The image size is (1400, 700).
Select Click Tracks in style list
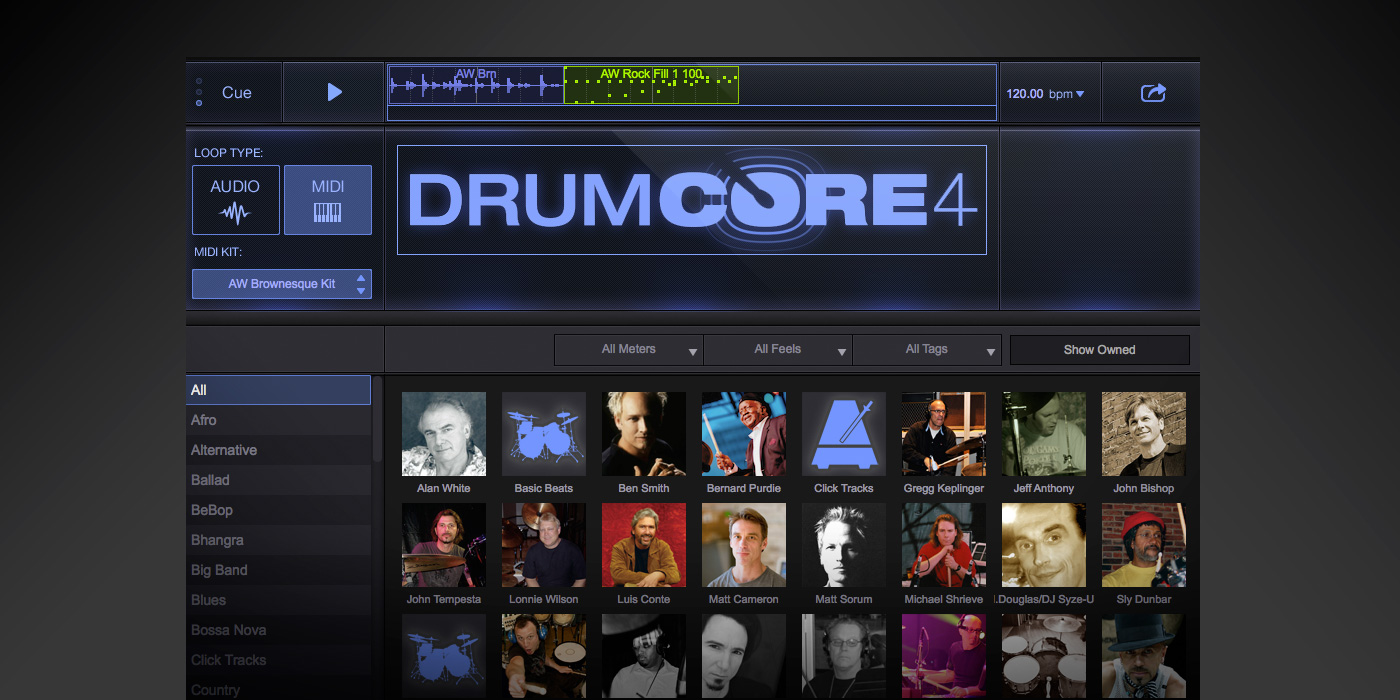pos(278,660)
